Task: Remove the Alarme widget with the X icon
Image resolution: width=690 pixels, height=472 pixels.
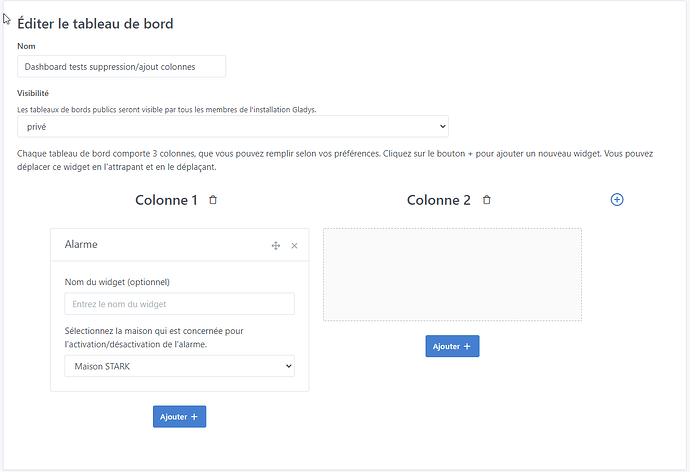Action: 294,245
